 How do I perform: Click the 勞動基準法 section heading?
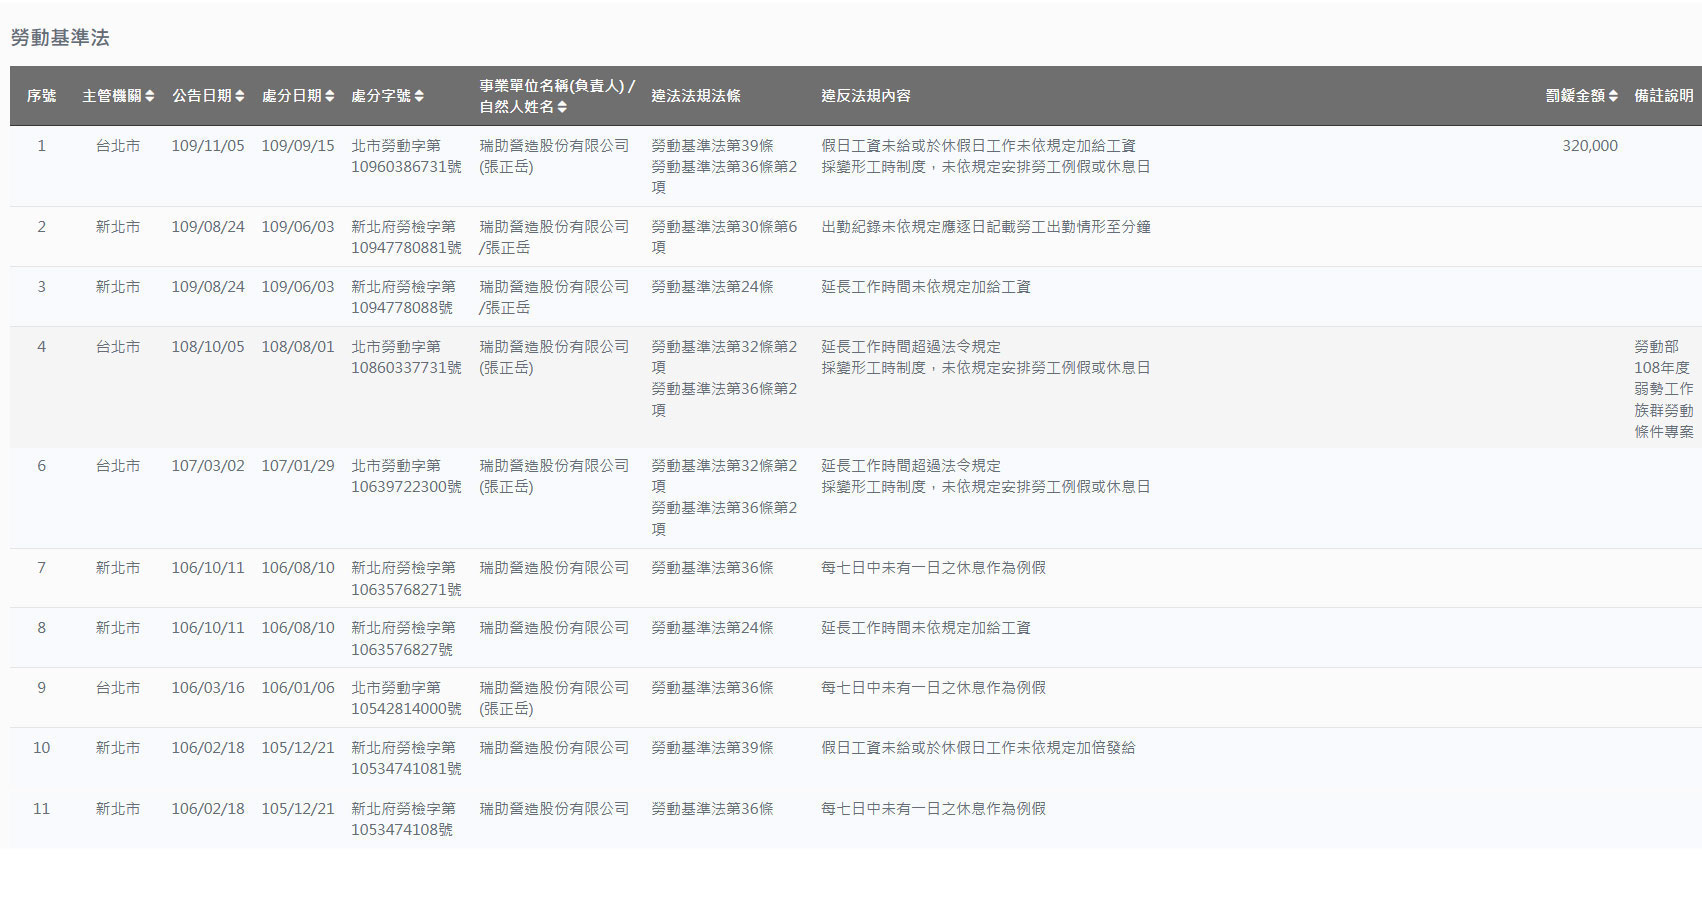pyautogui.click(x=60, y=38)
